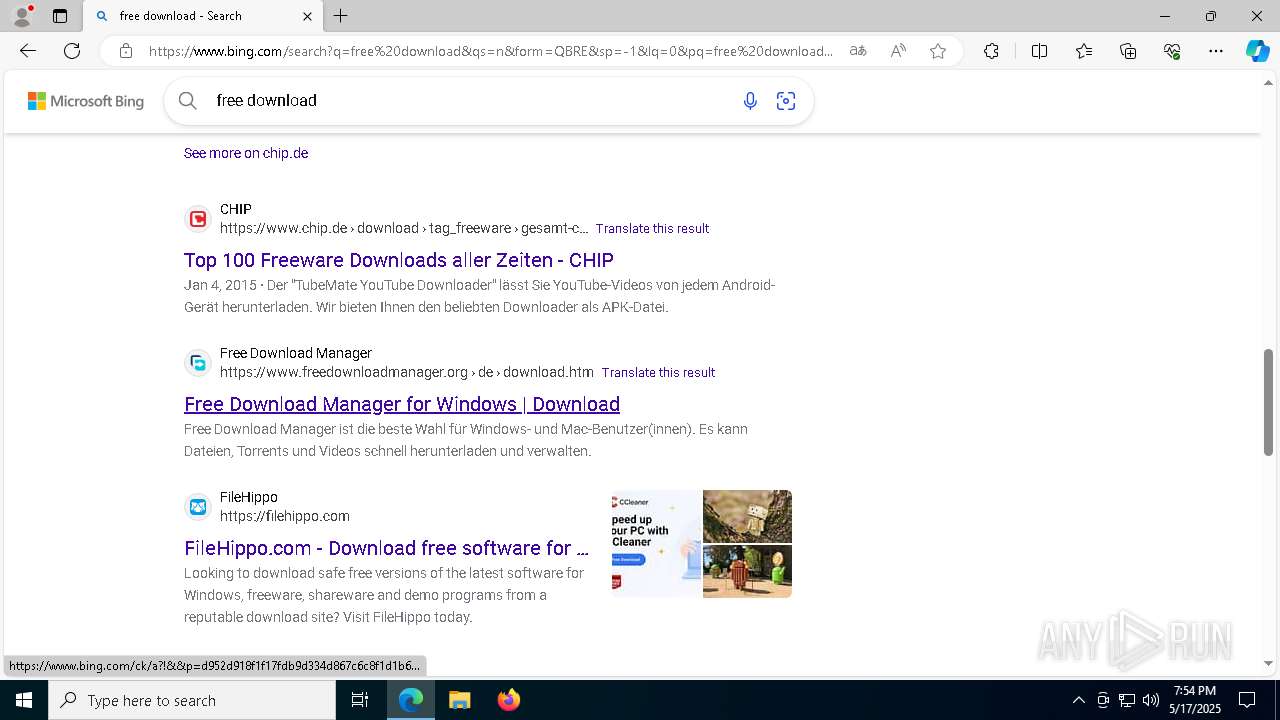This screenshot has height=720, width=1280.
Task: Add this page to favorites star
Action: (x=938, y=51)
